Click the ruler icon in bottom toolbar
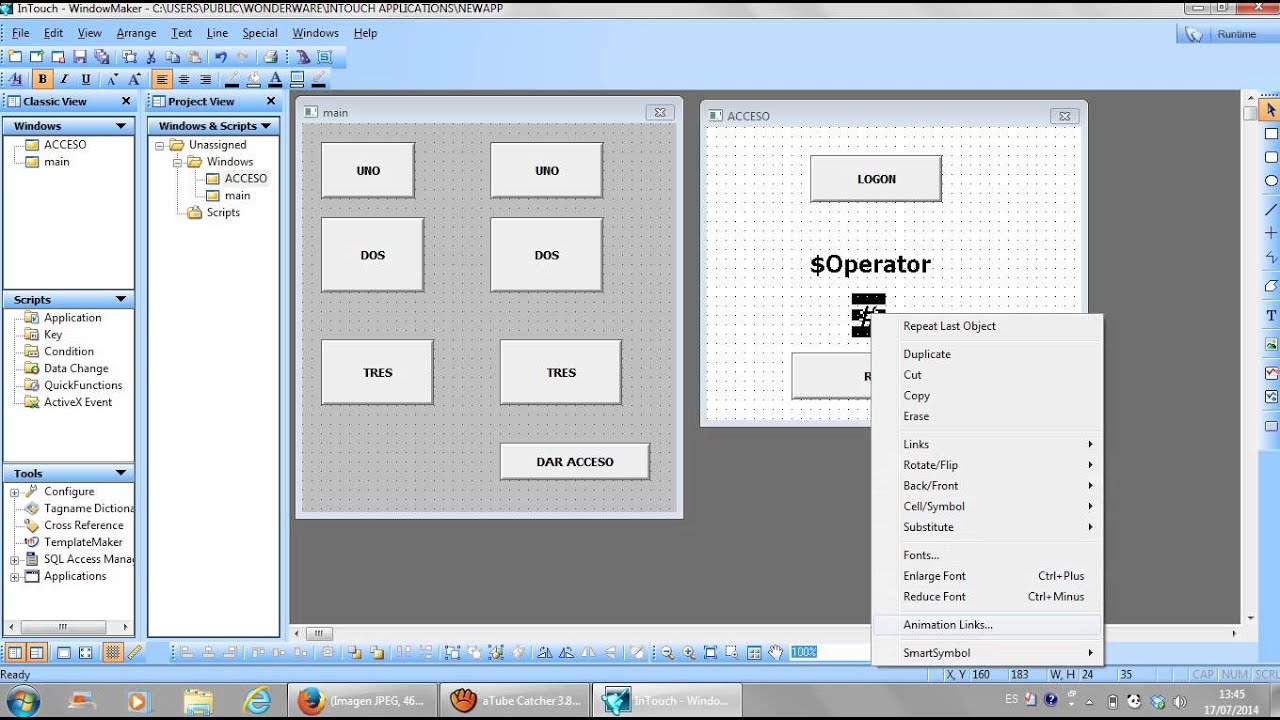Viewport: 1280px width, 720px height. (x=135, y=652)
